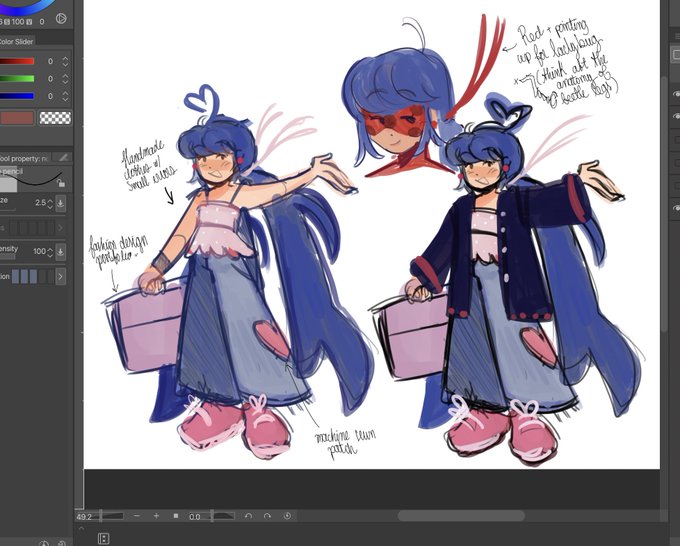Screen dimensions: 680x546
Task: Click the blue channel value field
Action: (x=50, y=96)
